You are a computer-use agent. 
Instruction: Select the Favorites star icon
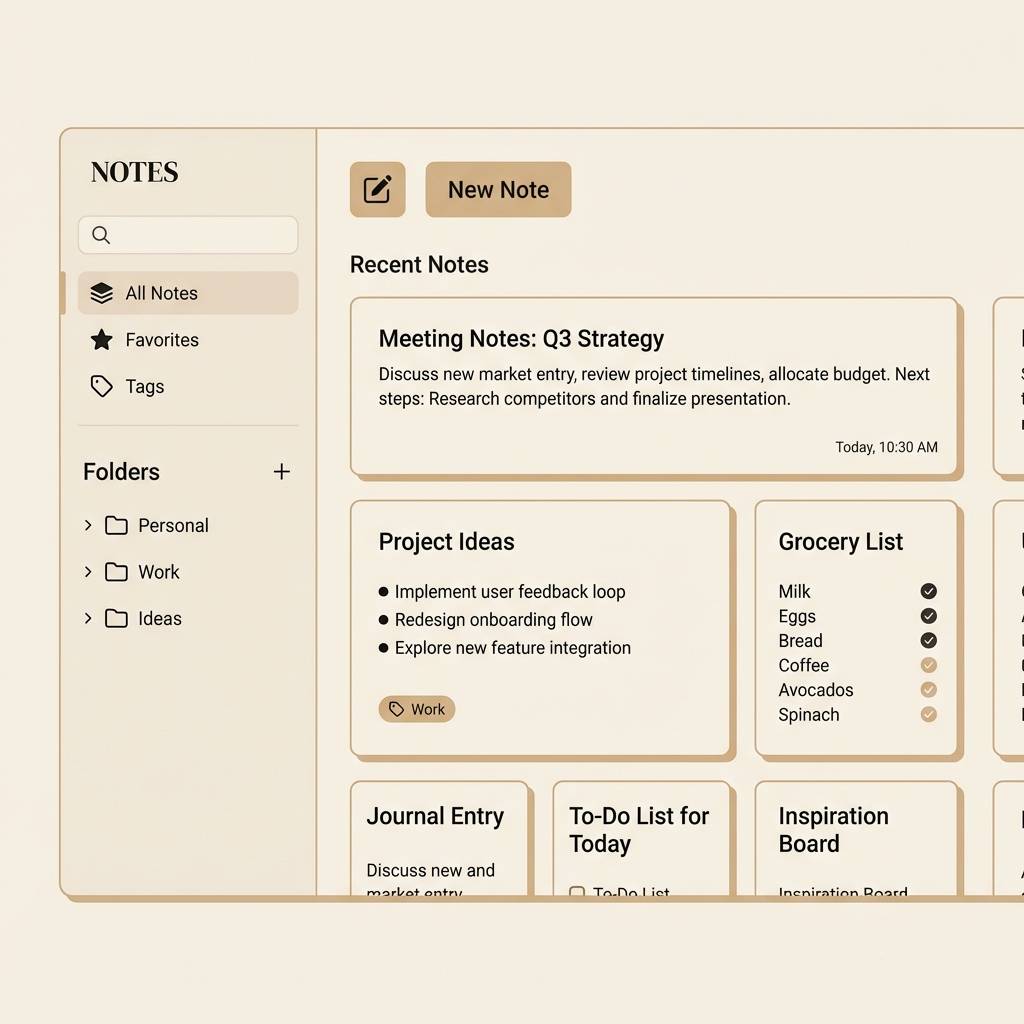coord(100,339)
